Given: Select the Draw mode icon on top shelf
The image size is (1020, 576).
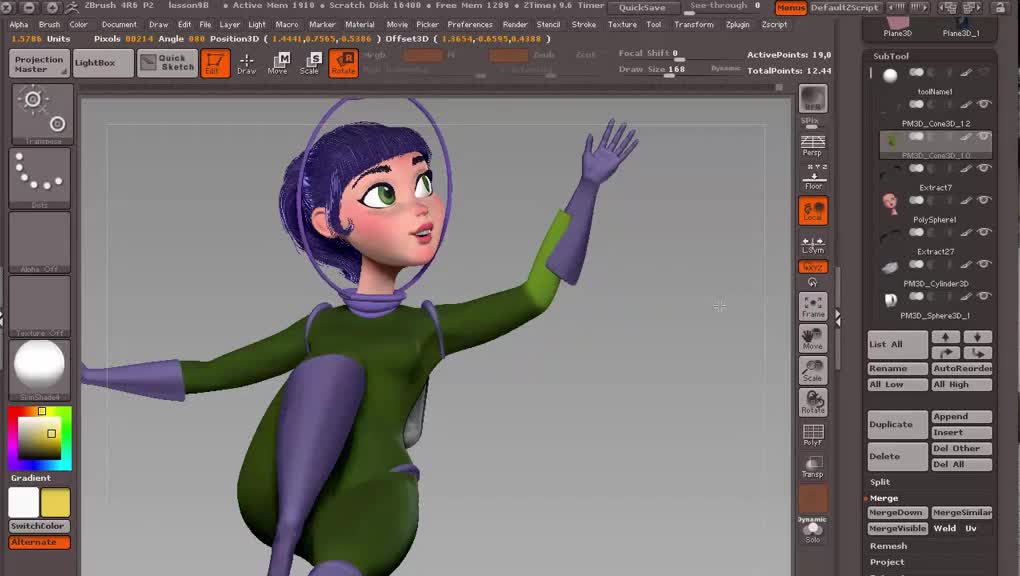Looking at the screenshot, I should pos(247,63).
